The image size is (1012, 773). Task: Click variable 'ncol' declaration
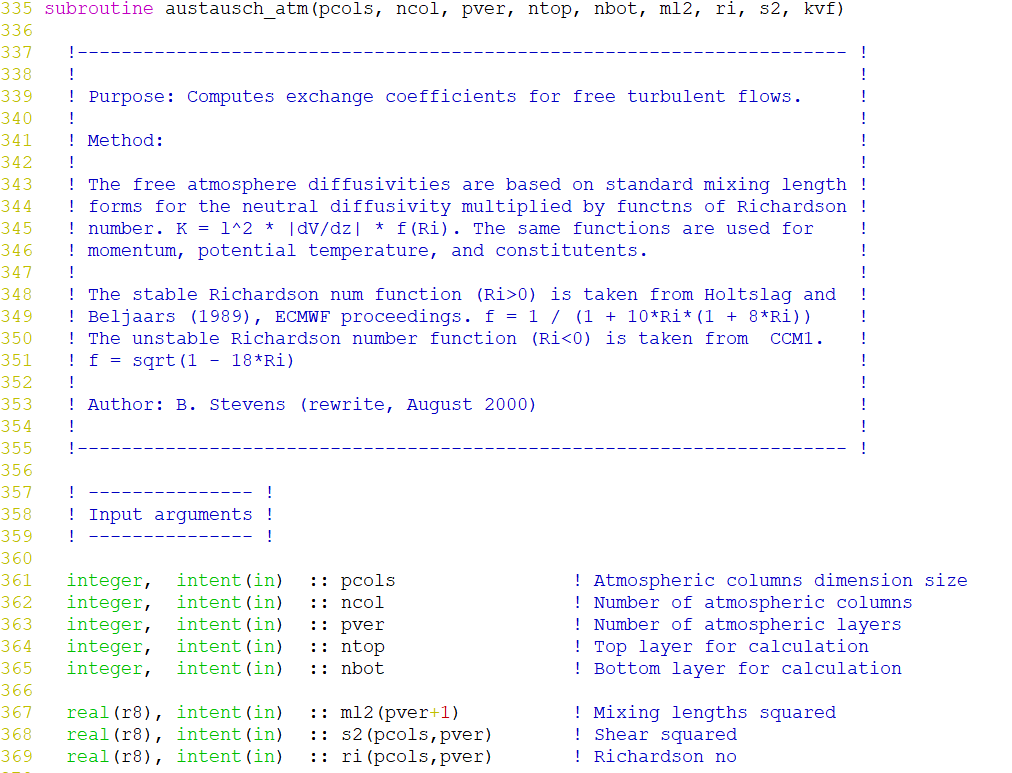[x=362, y=603]
